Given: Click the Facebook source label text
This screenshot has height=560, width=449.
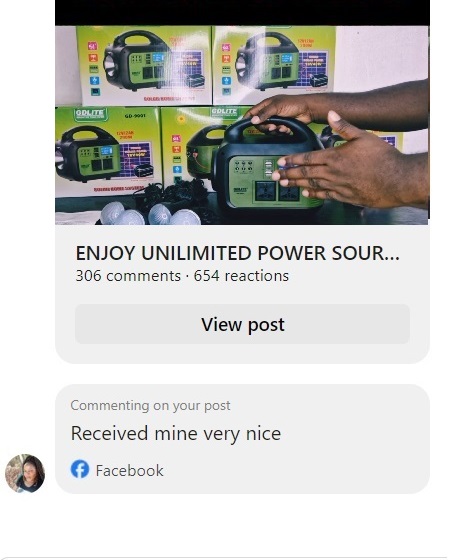Looking at the screenshot, I should (x=129, y=470).
